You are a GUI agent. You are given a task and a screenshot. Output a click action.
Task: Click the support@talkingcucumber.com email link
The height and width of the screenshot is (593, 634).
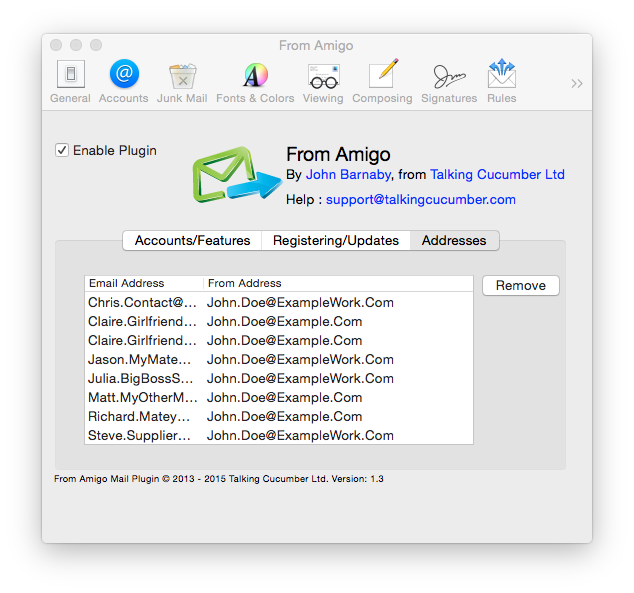point(421,200)
